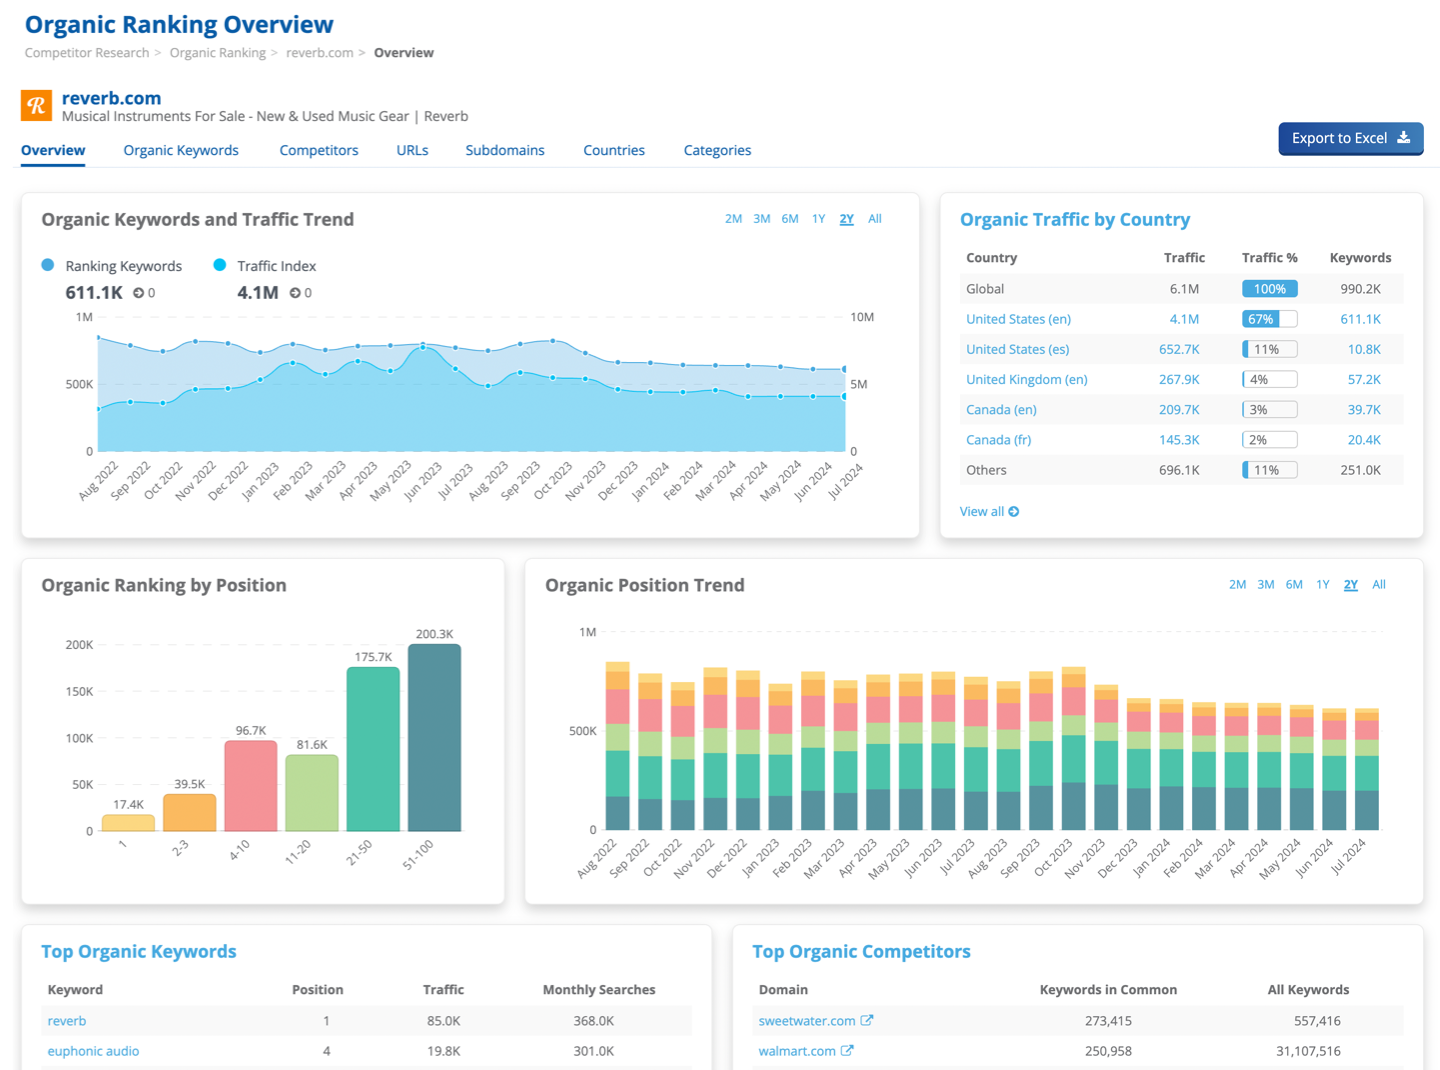
Task: Open United Kingdom (en) country link
Action: [1026, 379]
